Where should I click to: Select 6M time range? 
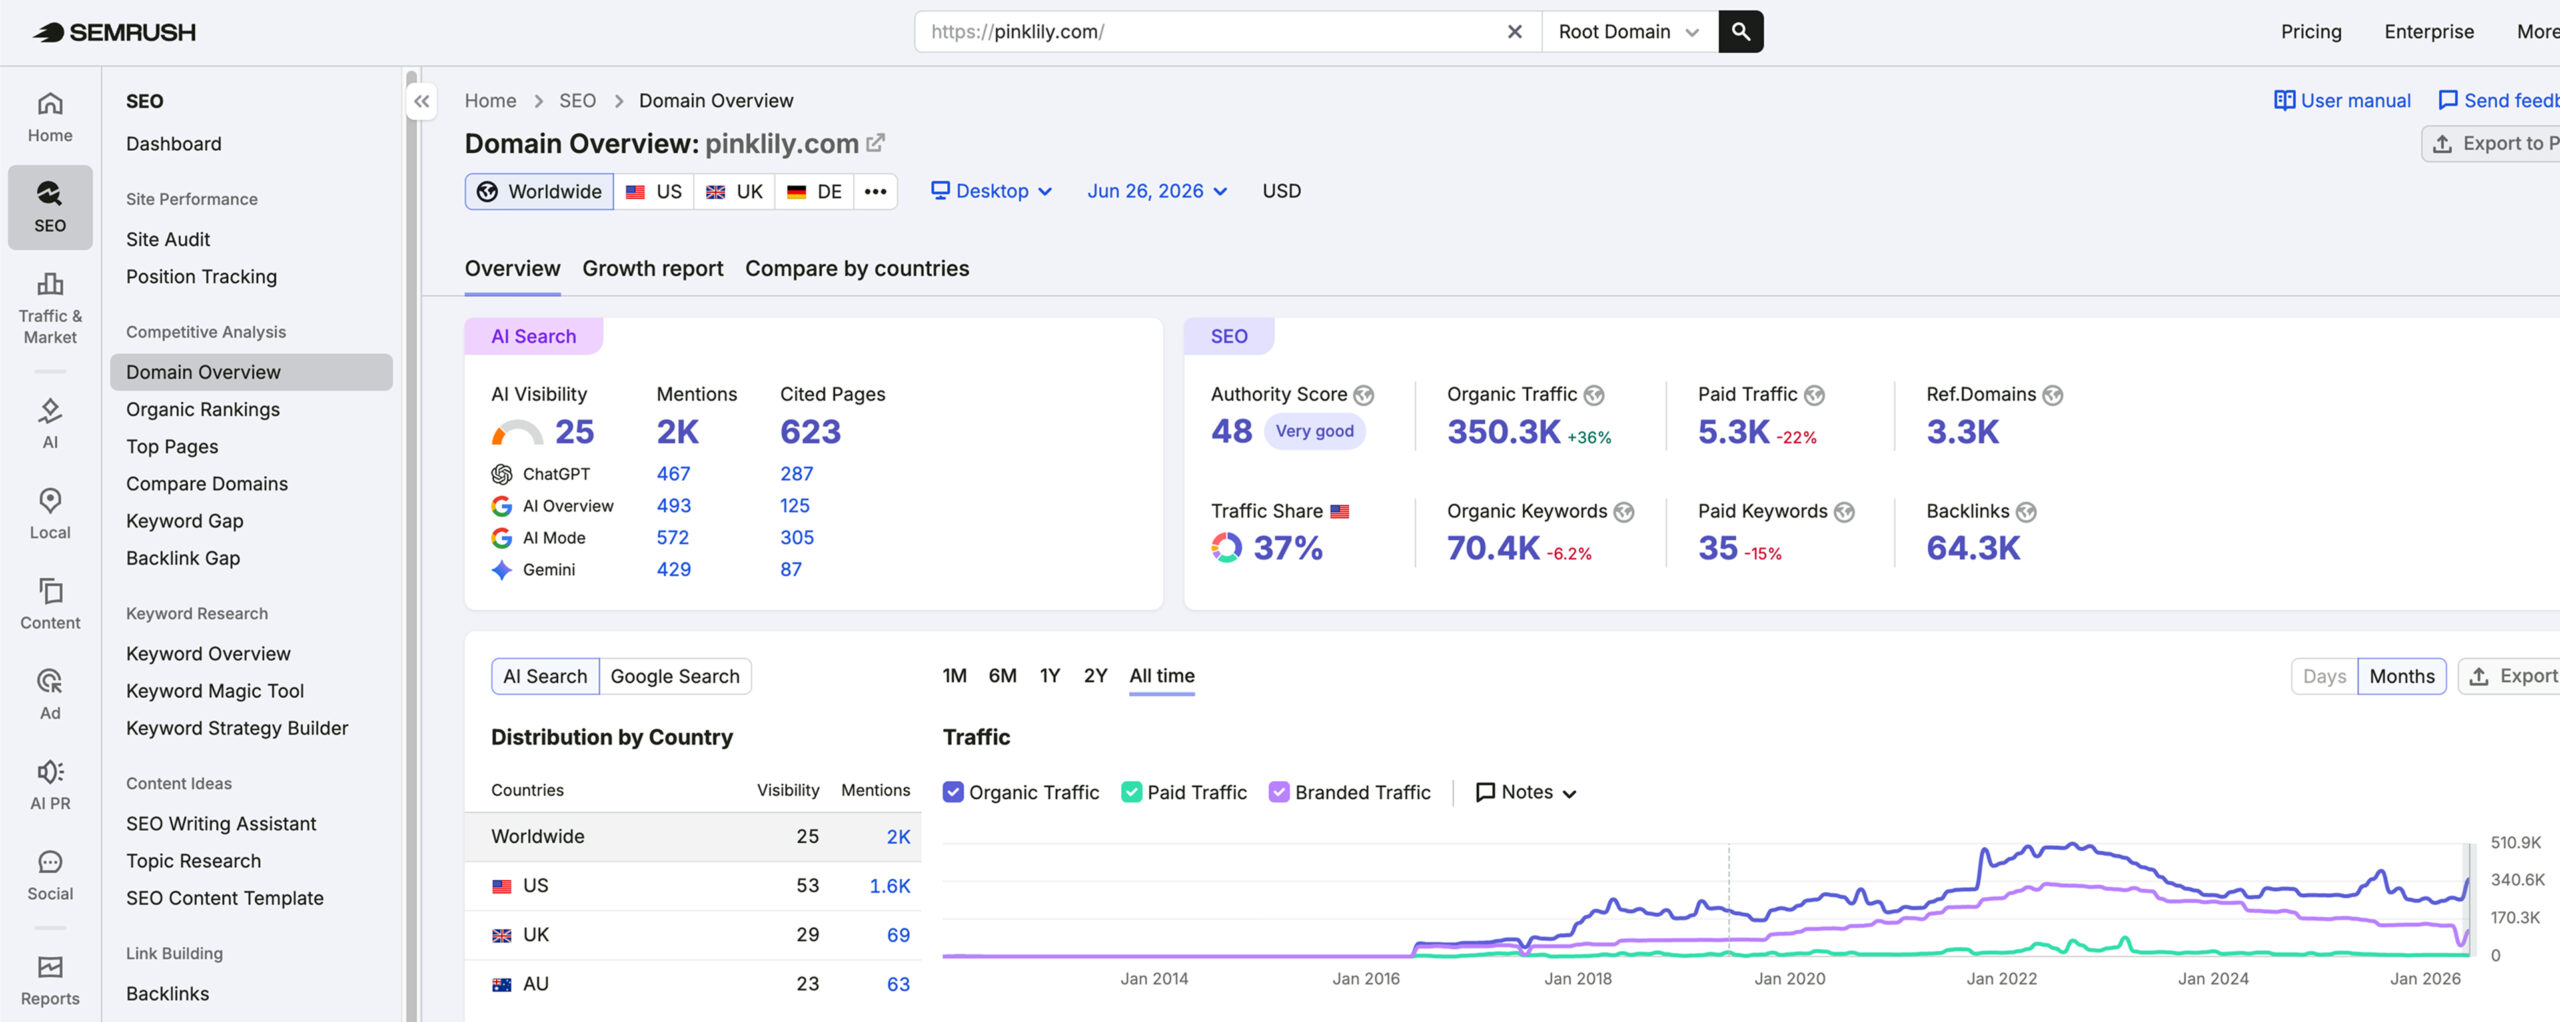tap(1002, 676)
